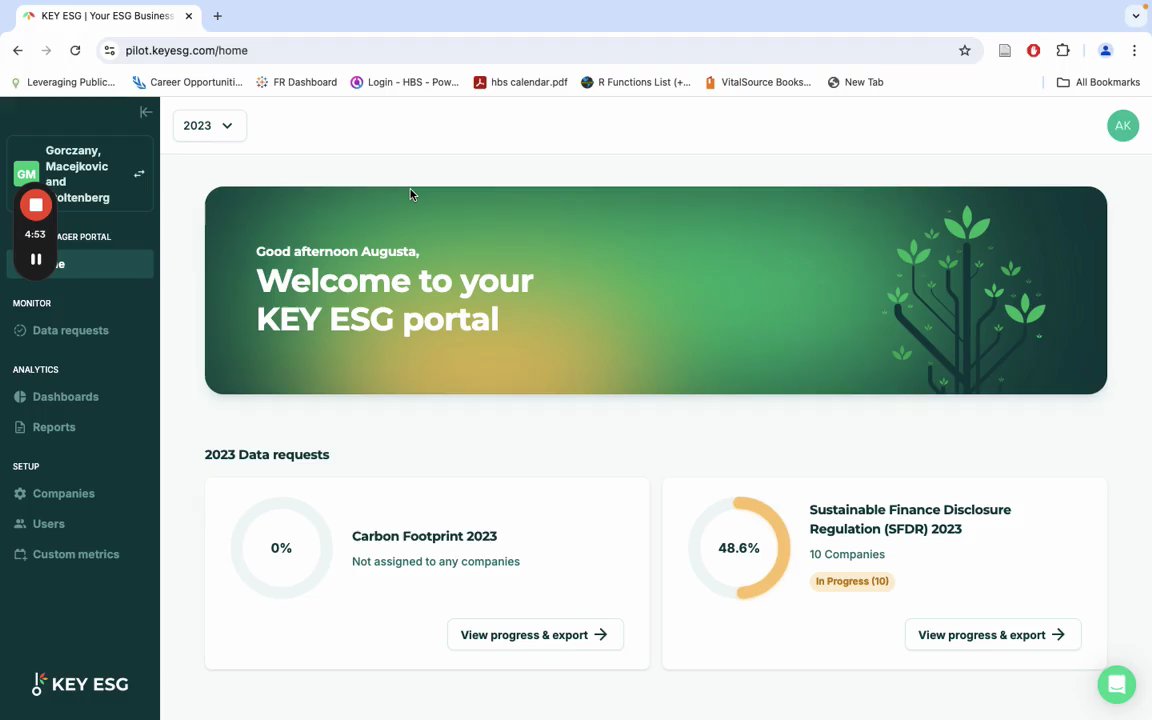Click the Data requests check icon
Viewport: 1152px width, 720px height.
click(20, 331)
